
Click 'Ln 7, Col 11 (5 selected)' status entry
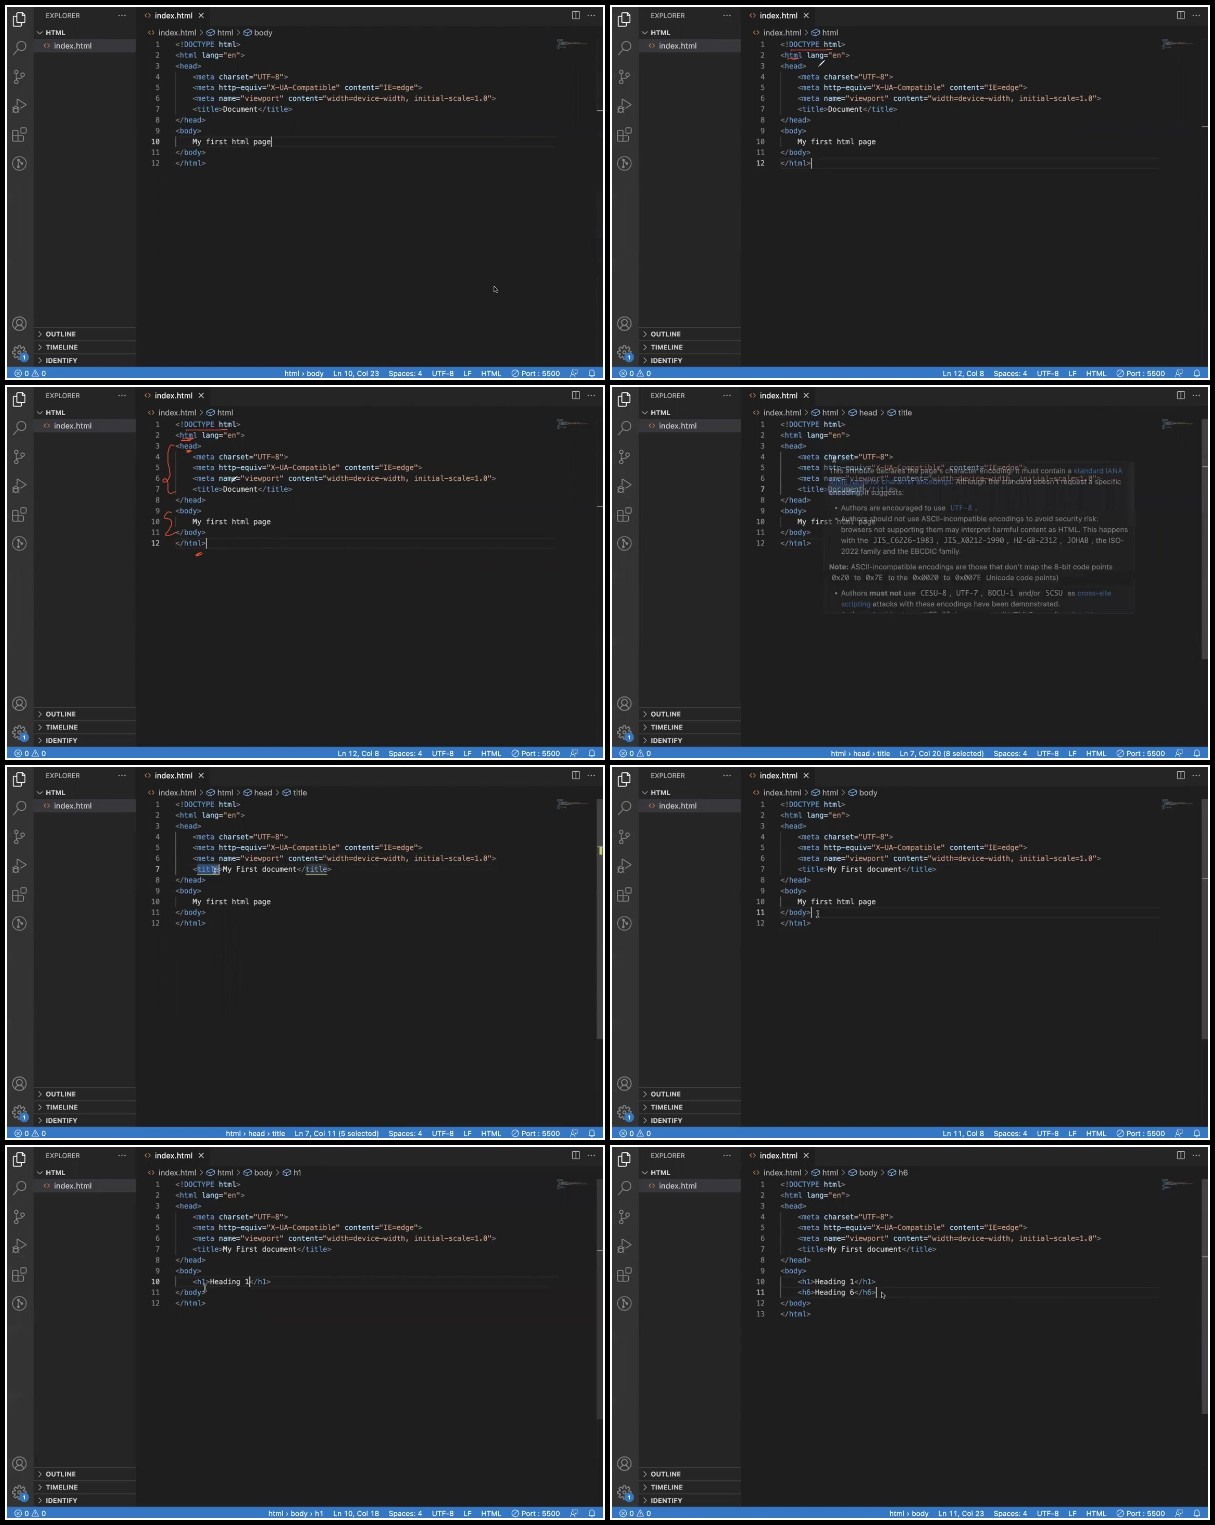point(336,1133)
